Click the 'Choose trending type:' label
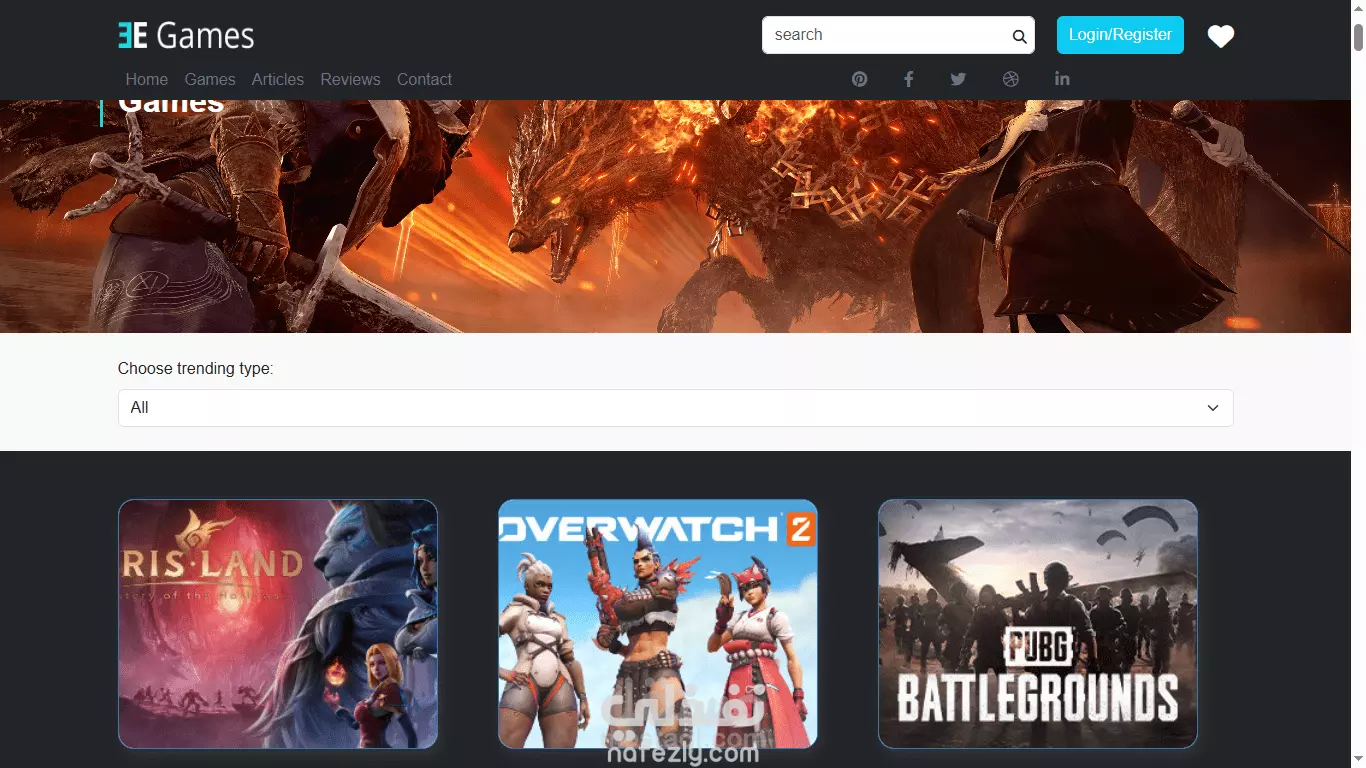This screenshot has width=1366, height=768. tap(195, 369)
